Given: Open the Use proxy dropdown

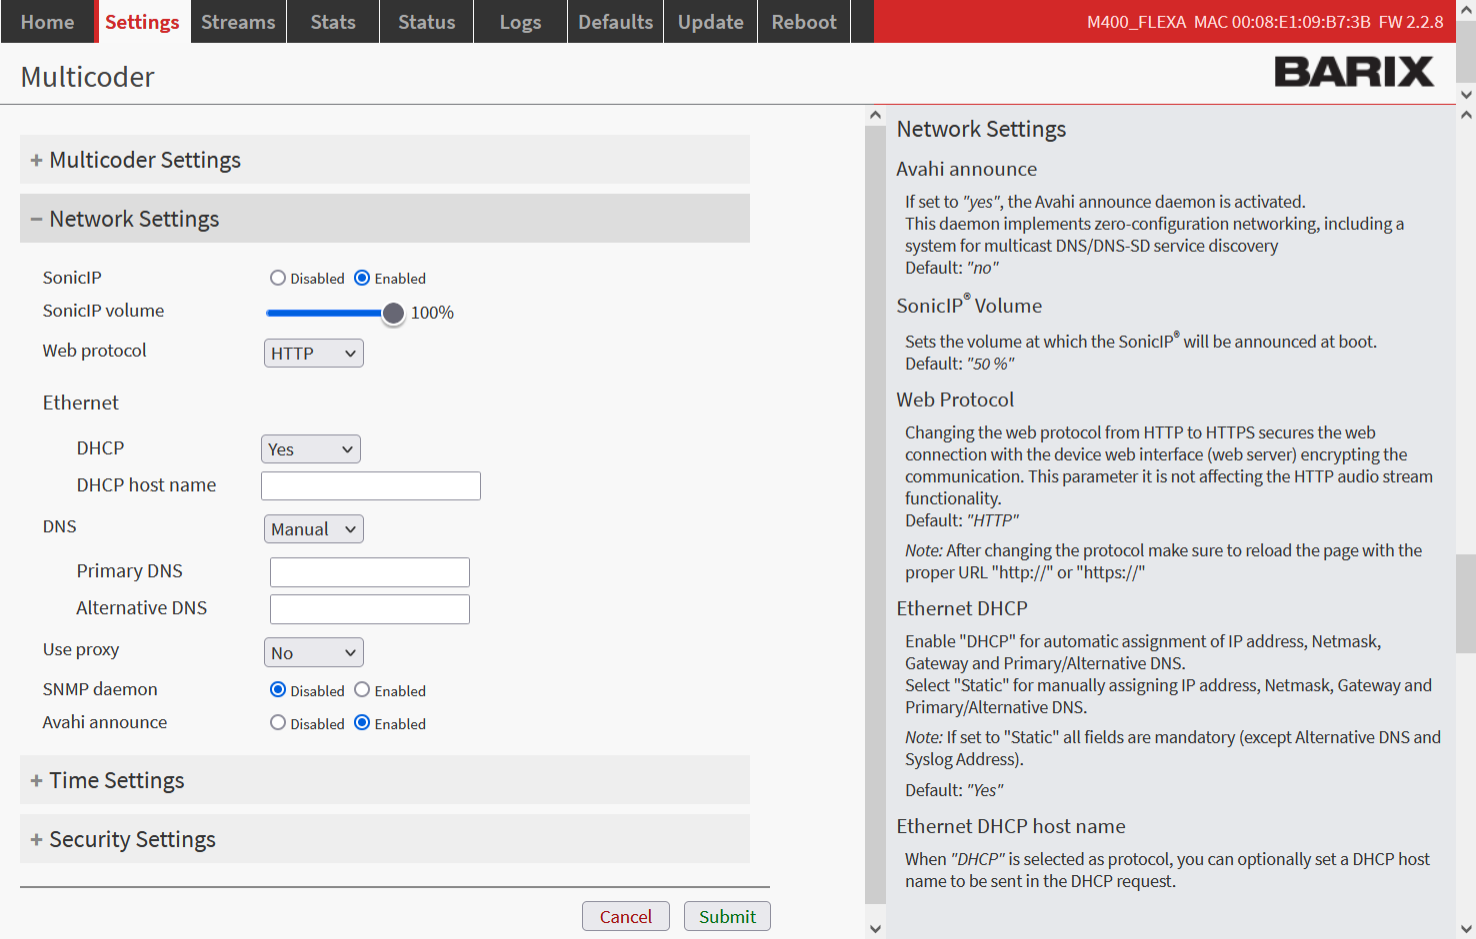Looking at the screenshot, I should pos(313,653).
